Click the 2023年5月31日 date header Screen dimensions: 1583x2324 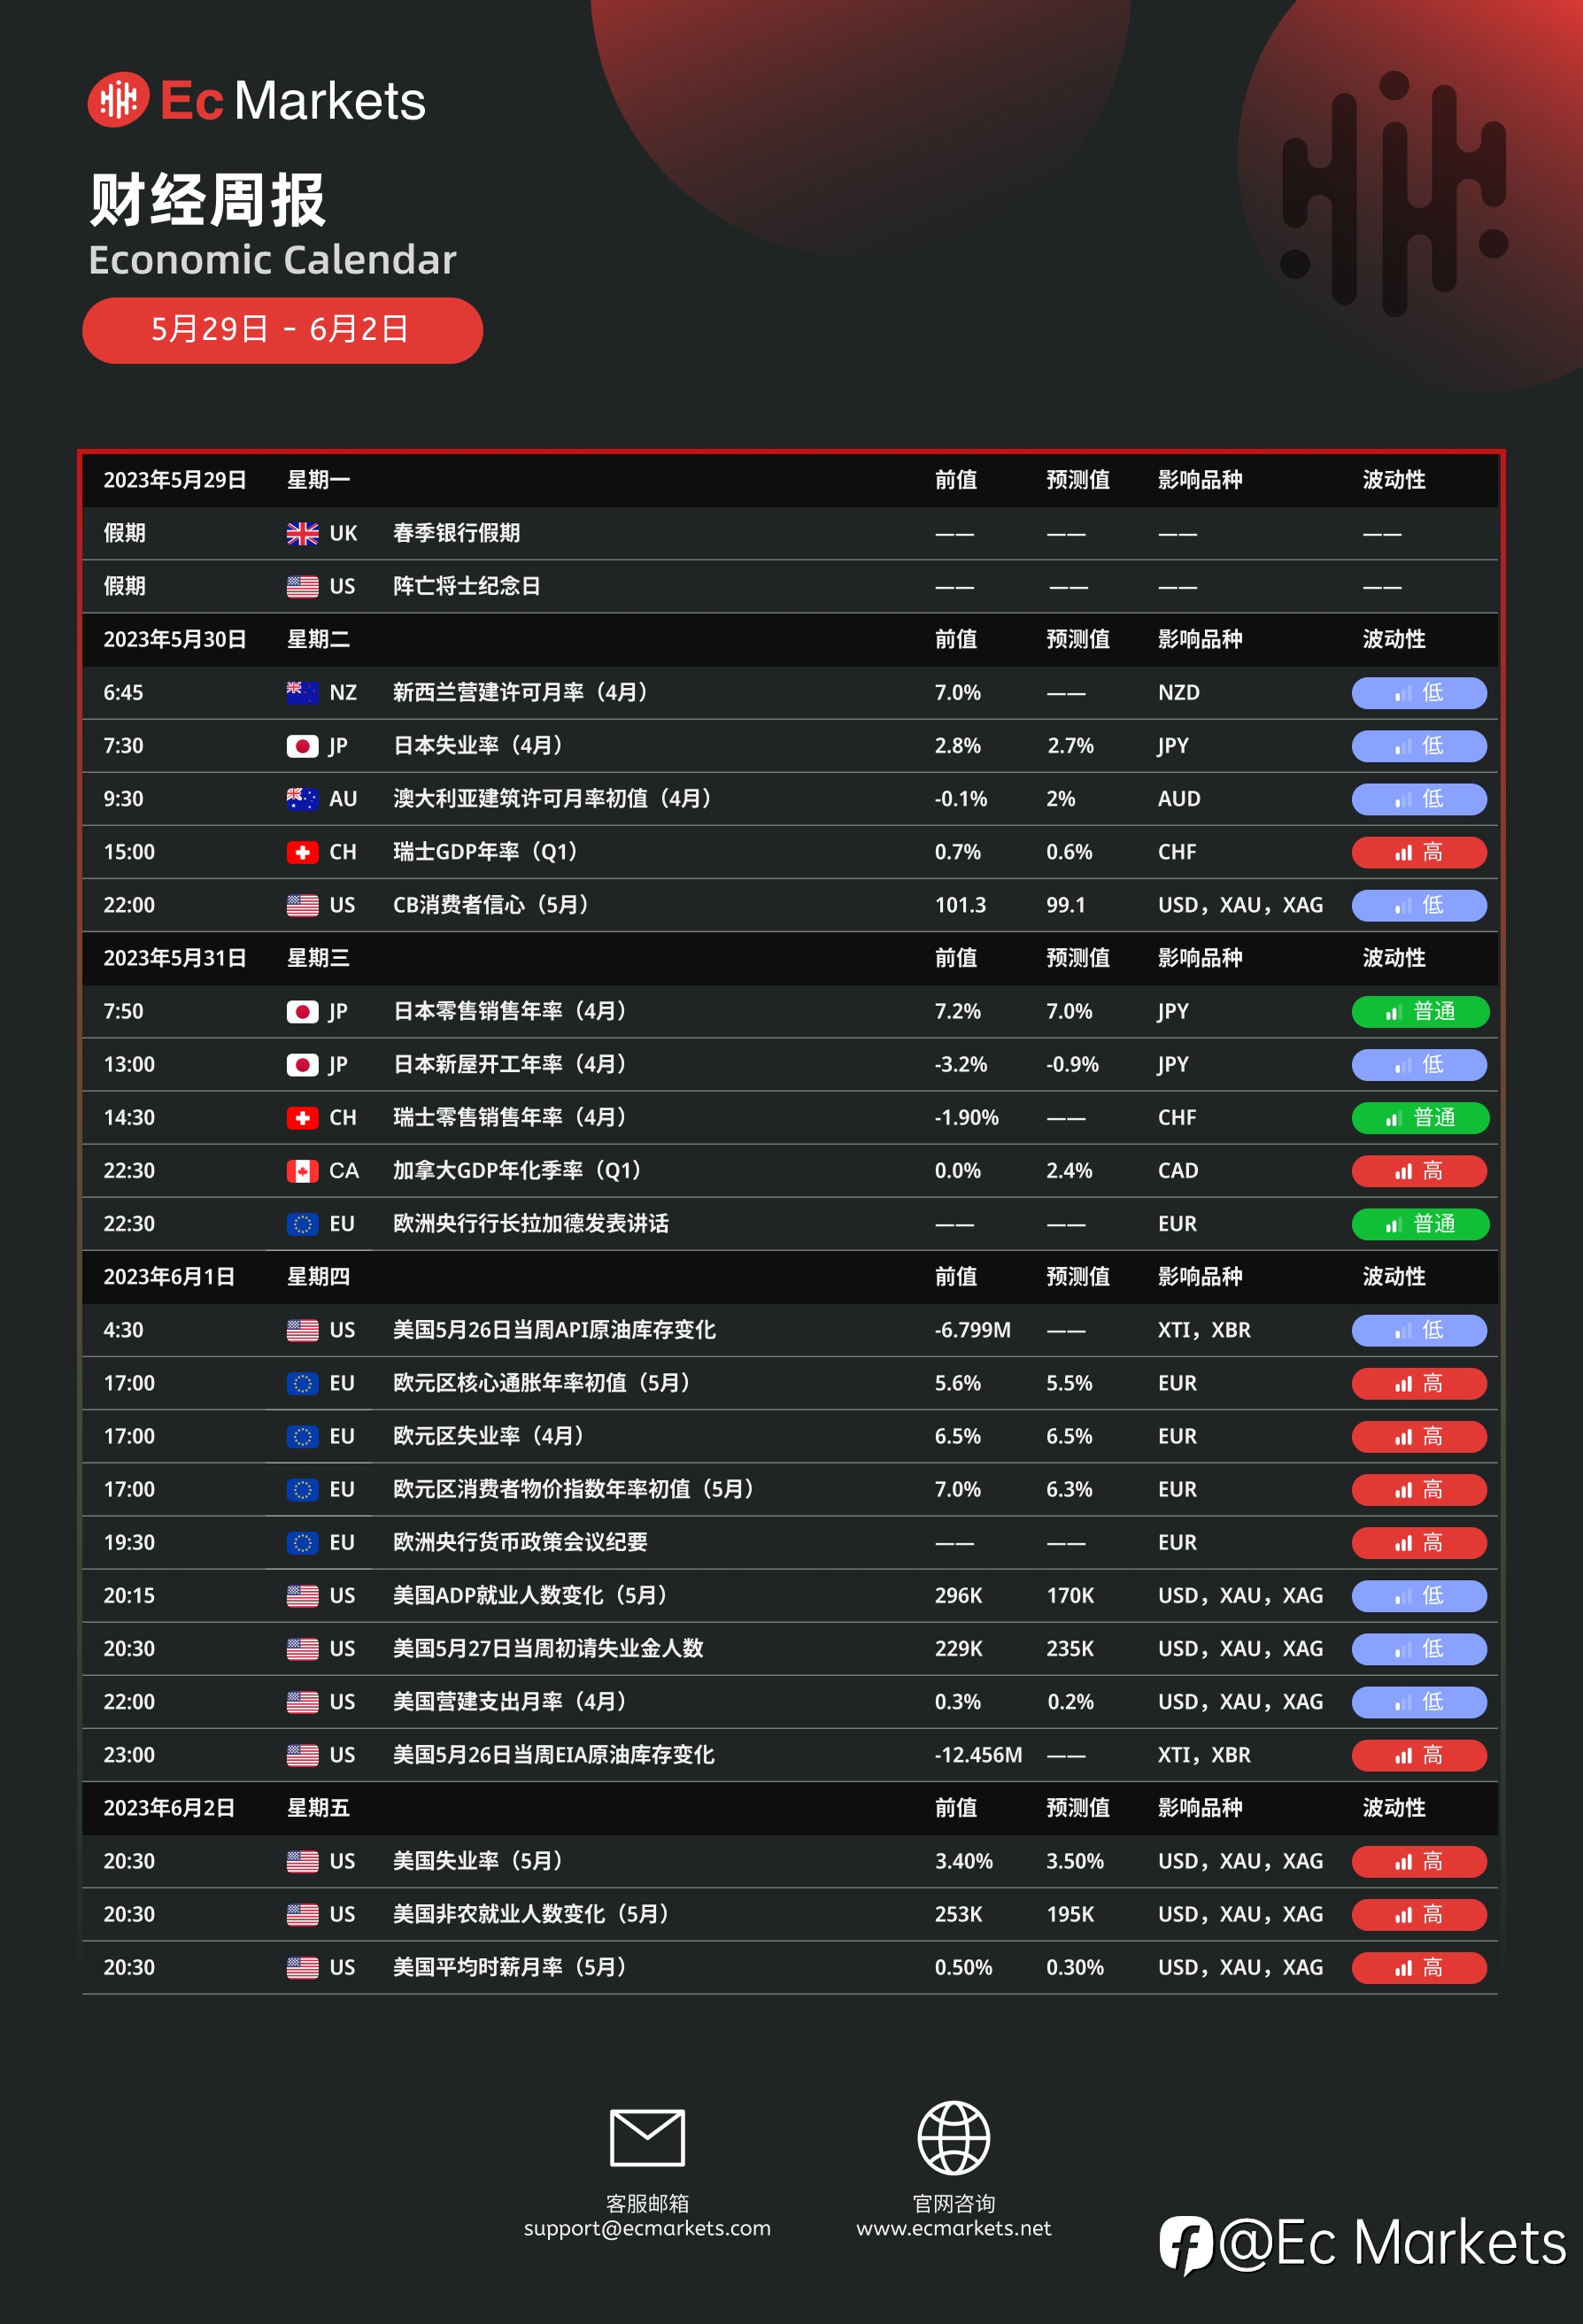(x=175, y=958)
